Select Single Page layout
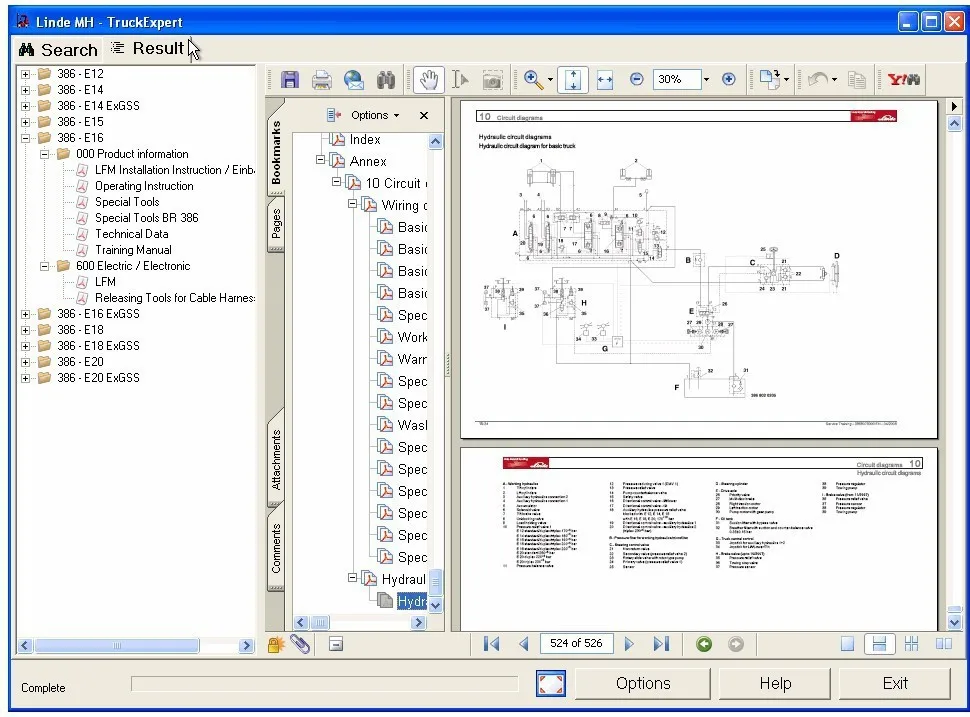The width and height of the screenshot is (970, 717). [x=848, y=644]
